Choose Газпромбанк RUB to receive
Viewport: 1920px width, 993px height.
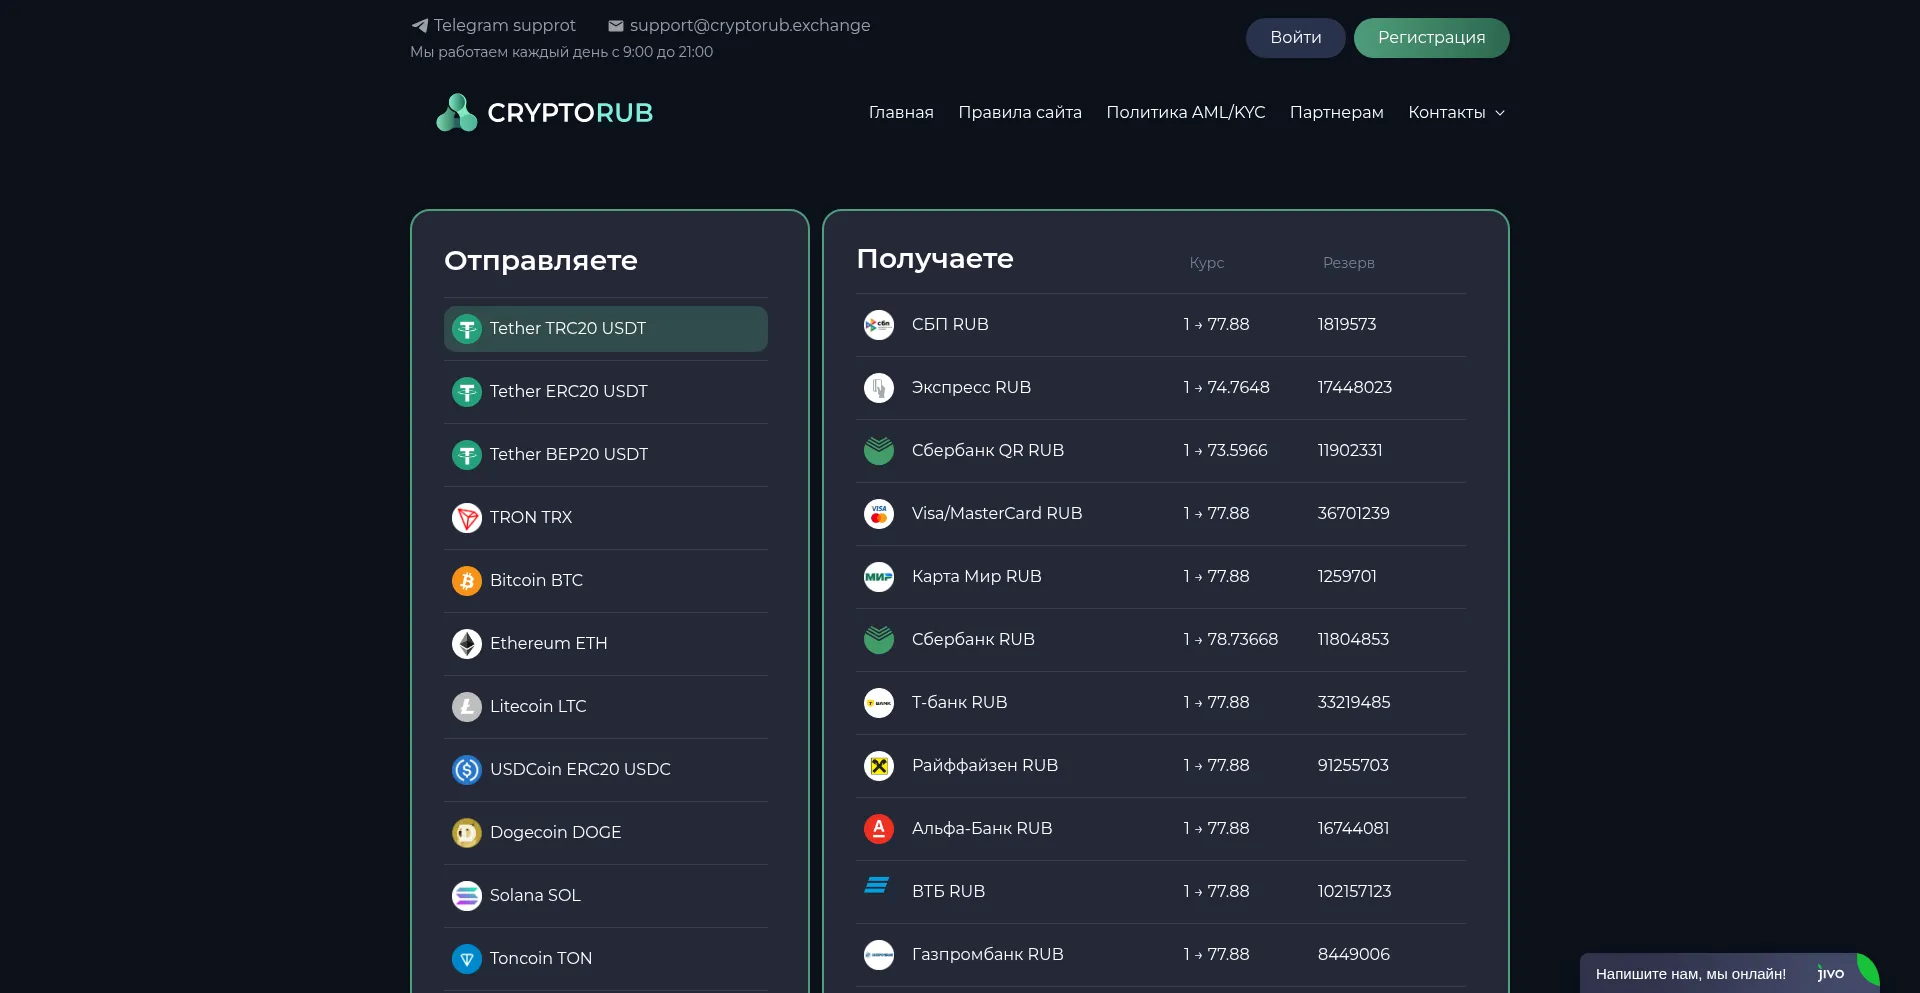(x=1161, y=955)
